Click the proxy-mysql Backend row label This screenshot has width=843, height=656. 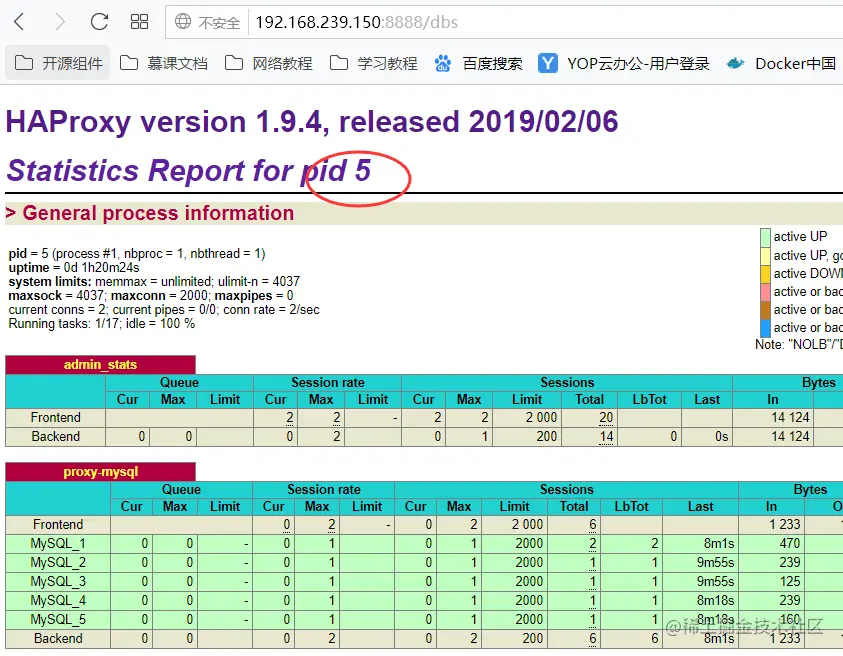point(58,639)
